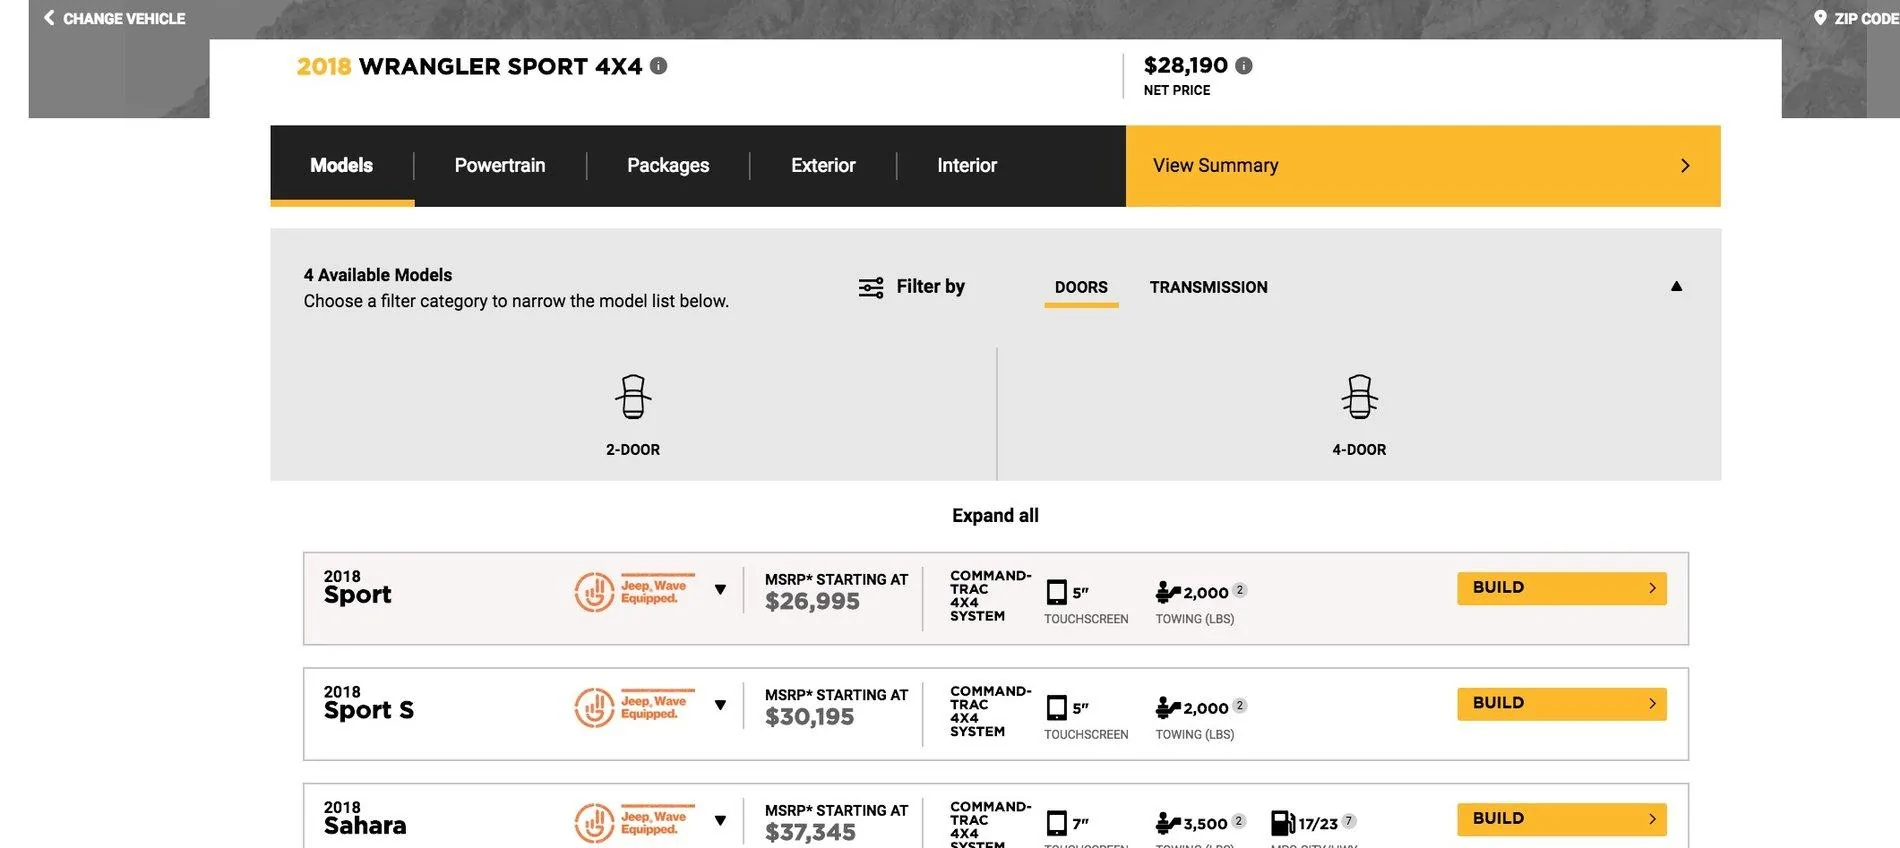Click the 4 Available Models heading
This screenshot has height=848, width=1900.
[x=378, y=275]
